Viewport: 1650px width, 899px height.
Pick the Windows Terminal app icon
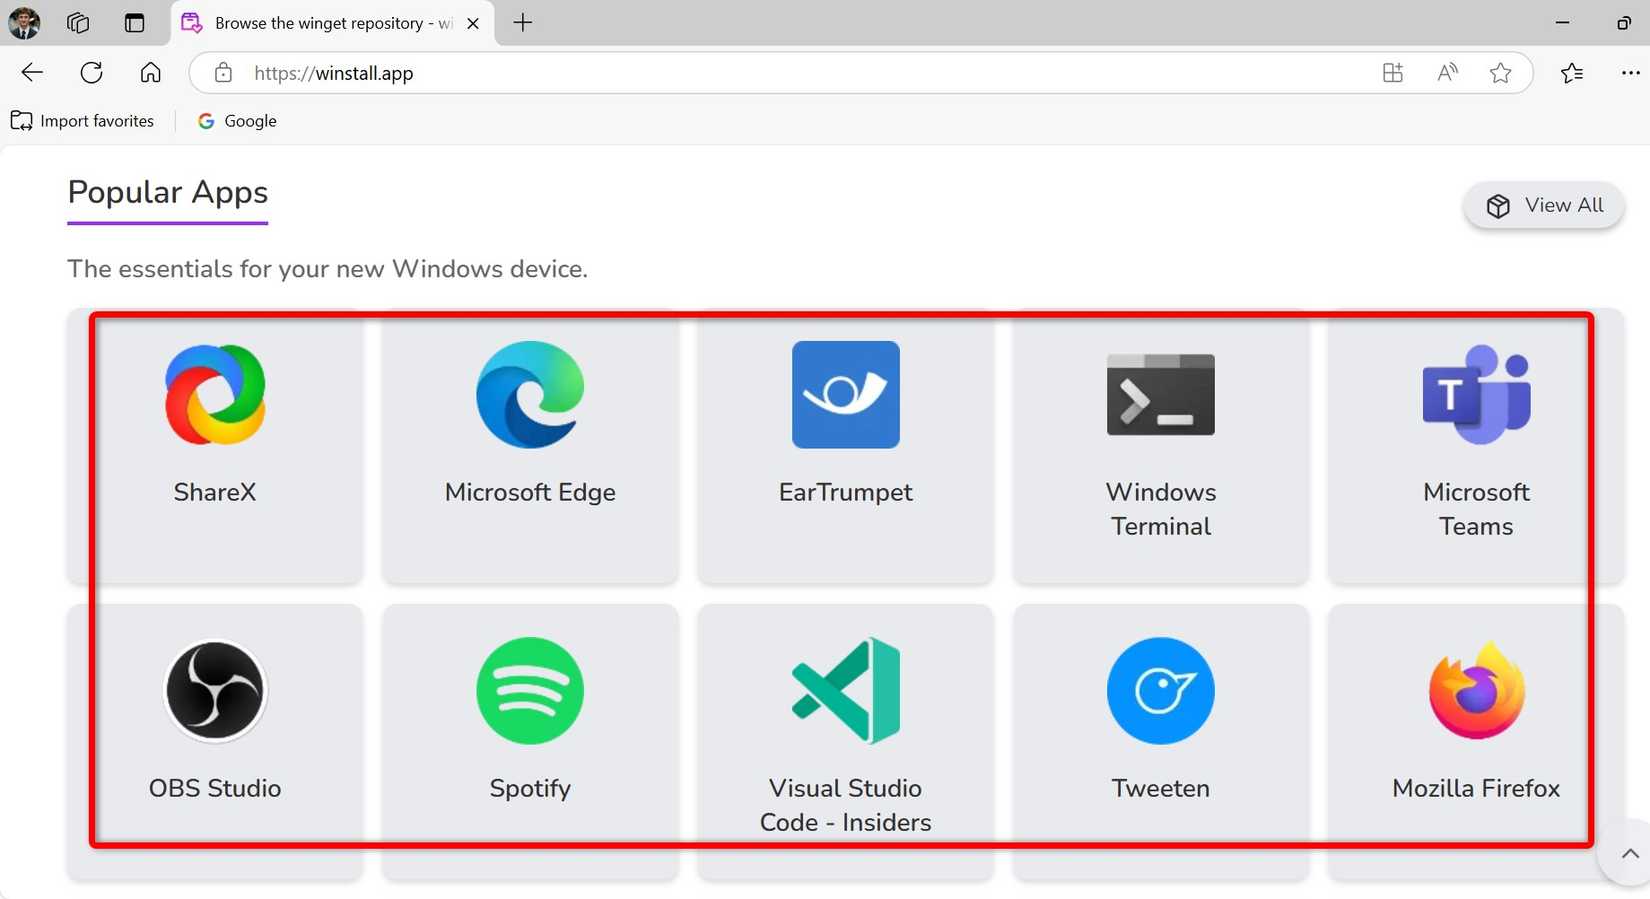tap(1161, 394)
